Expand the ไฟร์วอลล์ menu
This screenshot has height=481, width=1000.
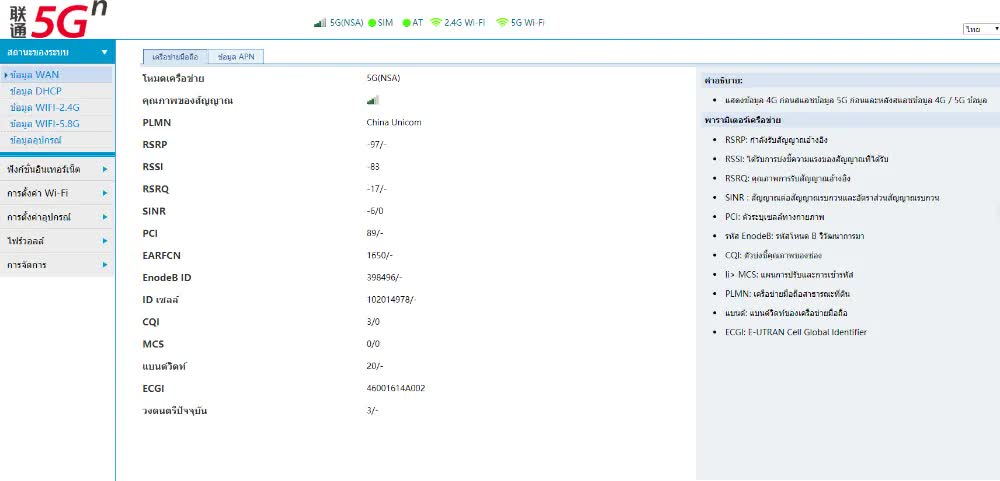pos(57,241)
